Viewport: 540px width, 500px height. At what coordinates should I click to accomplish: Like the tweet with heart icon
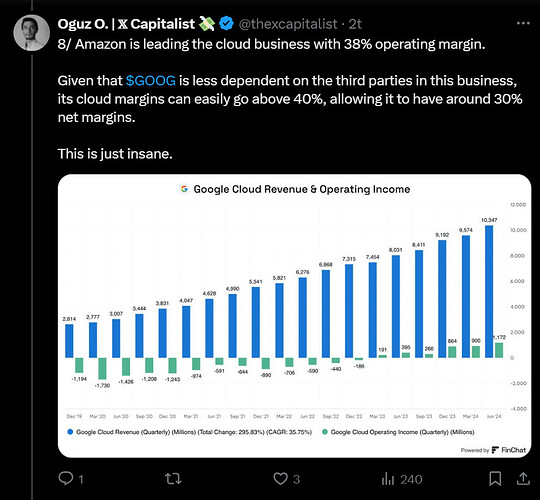coord(280,479)
